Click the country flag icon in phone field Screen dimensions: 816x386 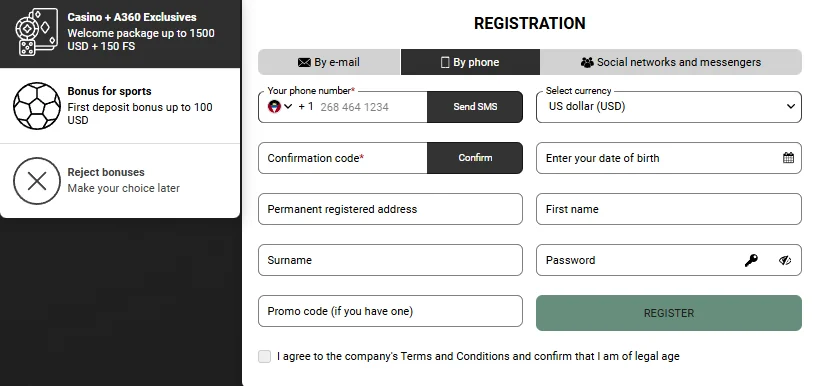[274, 107]
